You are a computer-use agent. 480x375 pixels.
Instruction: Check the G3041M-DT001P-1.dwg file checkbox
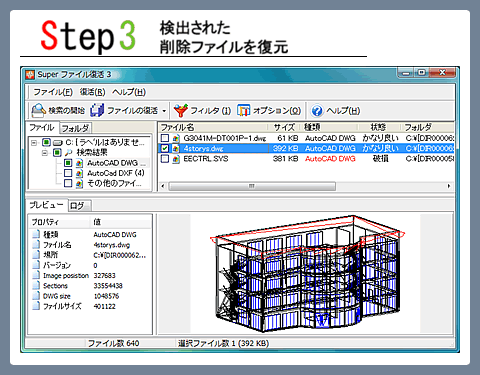pos(165,138)
